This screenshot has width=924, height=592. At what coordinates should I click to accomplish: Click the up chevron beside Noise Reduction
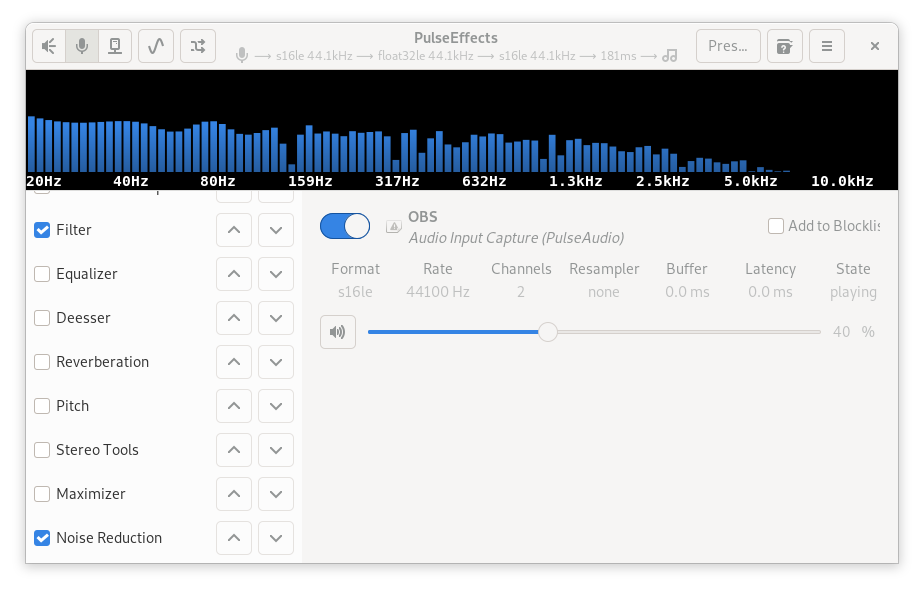point(233,538)
